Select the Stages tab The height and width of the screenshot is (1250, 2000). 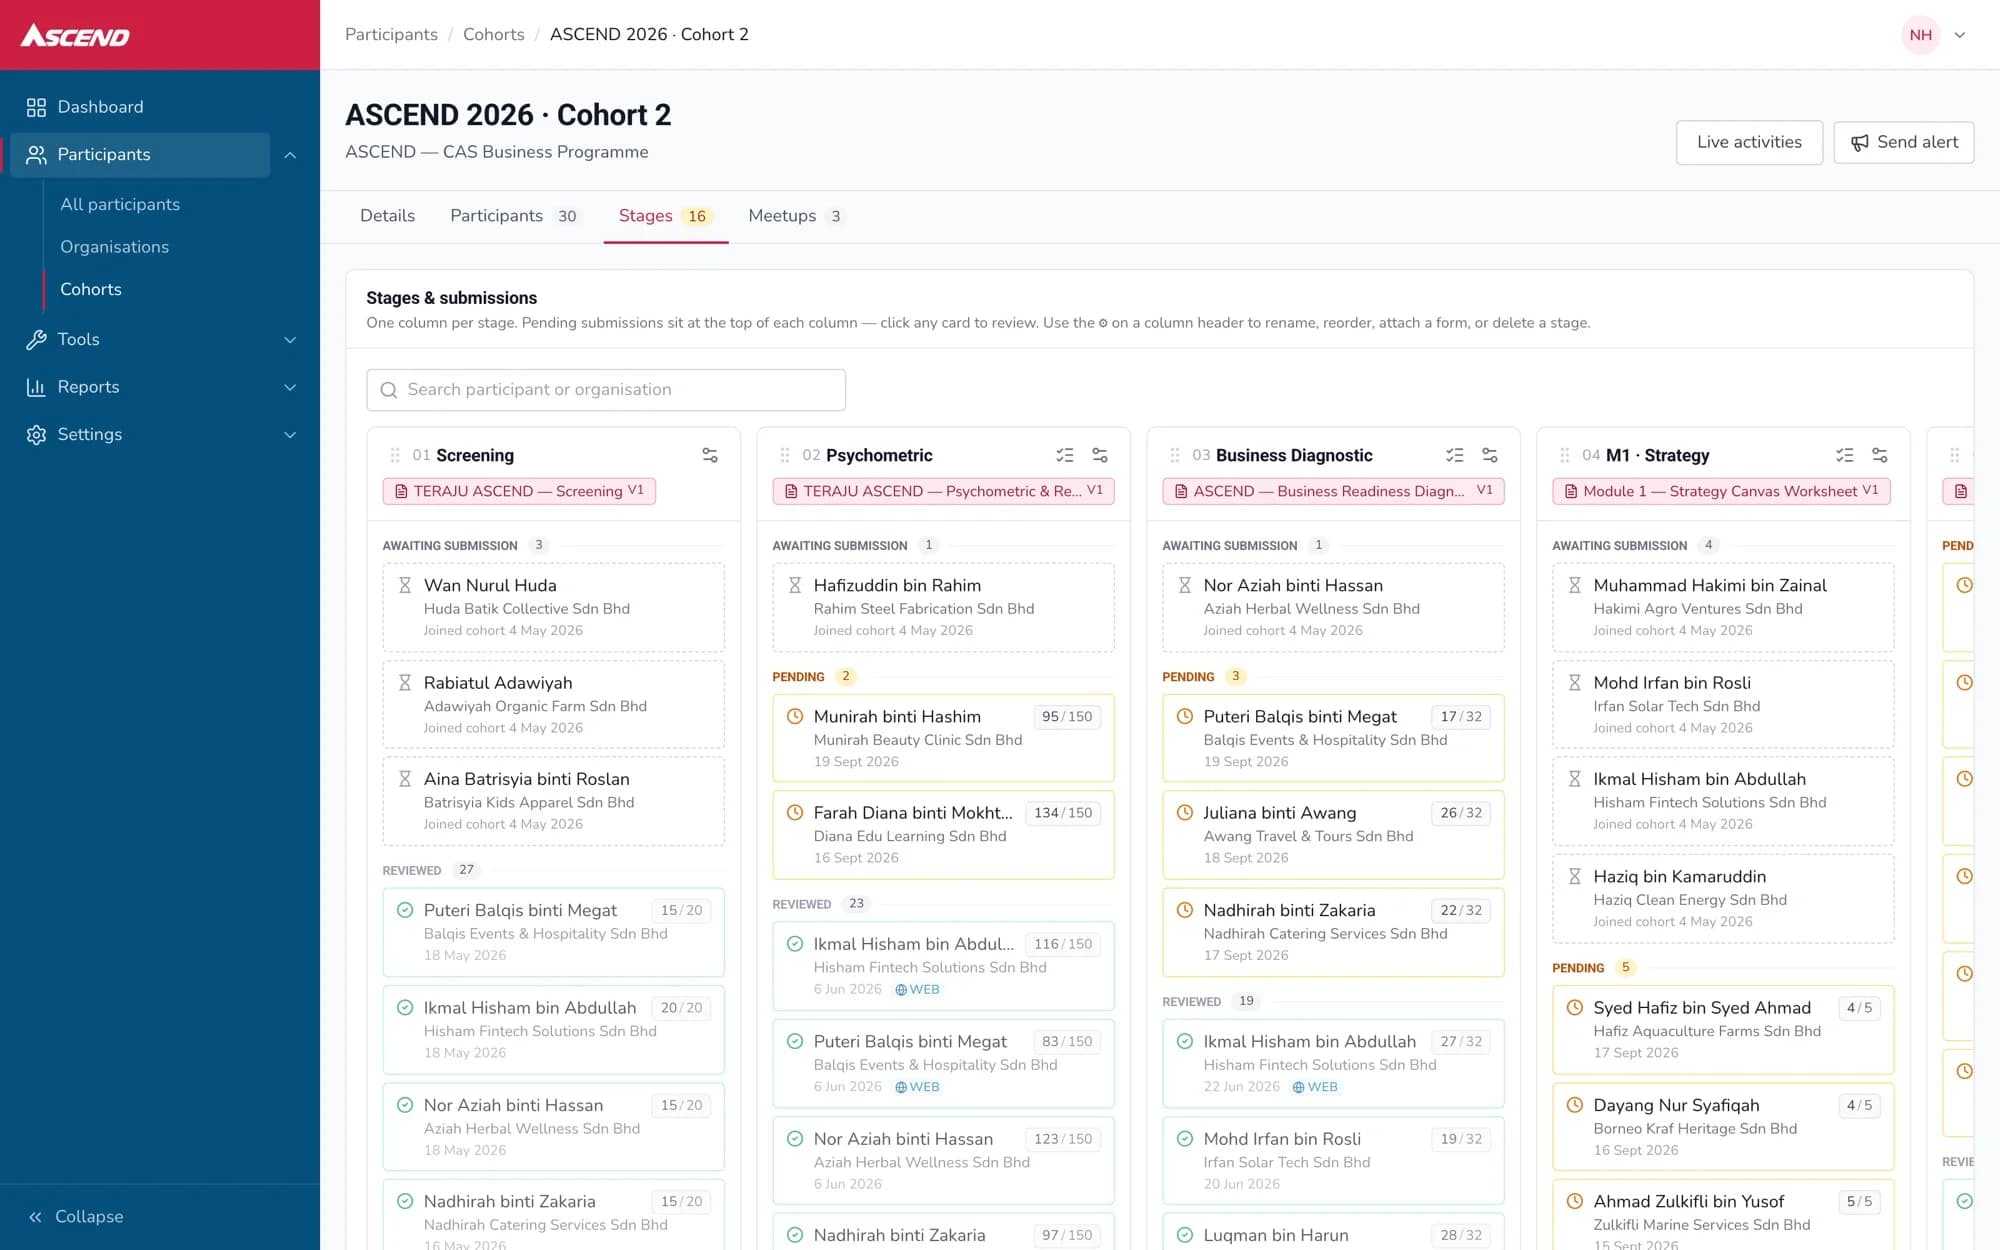[665, 216]
